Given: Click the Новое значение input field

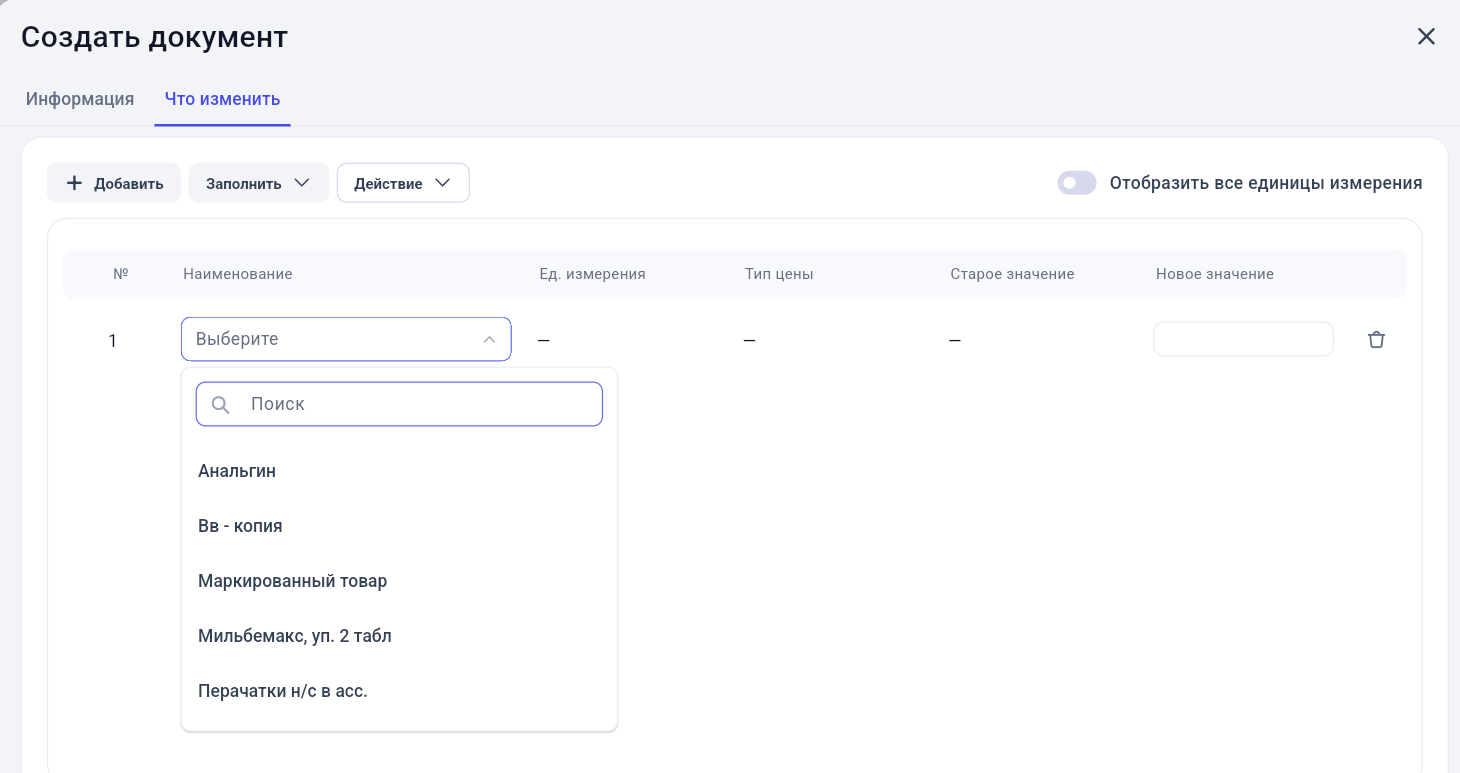Looking at the screenshot, I should pos(1243,339).
